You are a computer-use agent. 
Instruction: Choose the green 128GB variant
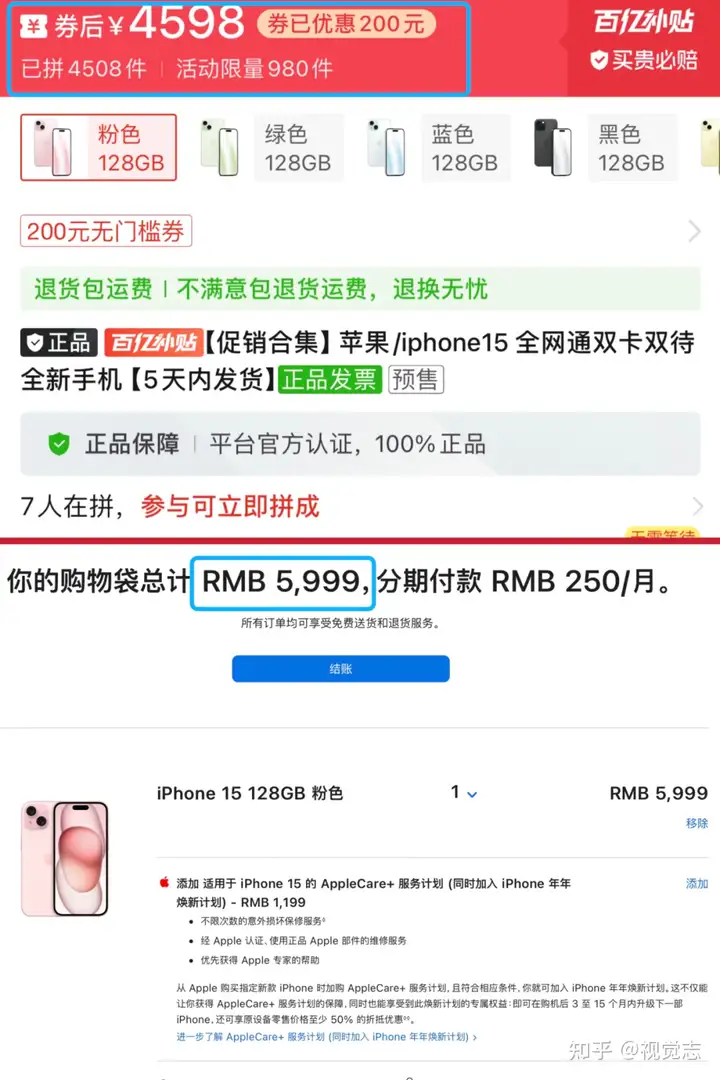[x=270, y=147]
